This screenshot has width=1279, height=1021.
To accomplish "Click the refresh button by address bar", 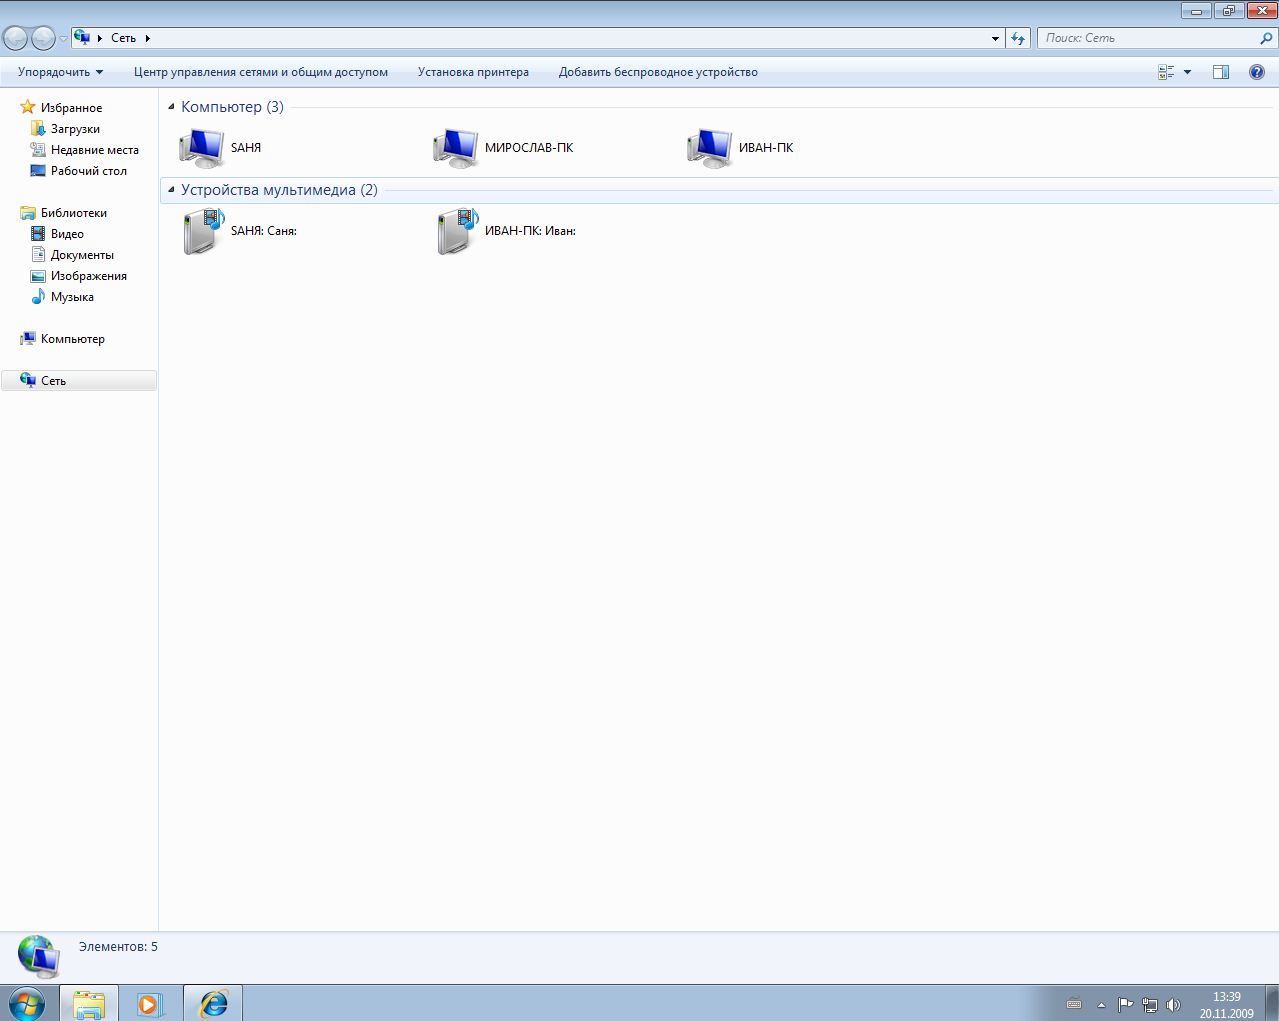I will (x=1018, y=38).
